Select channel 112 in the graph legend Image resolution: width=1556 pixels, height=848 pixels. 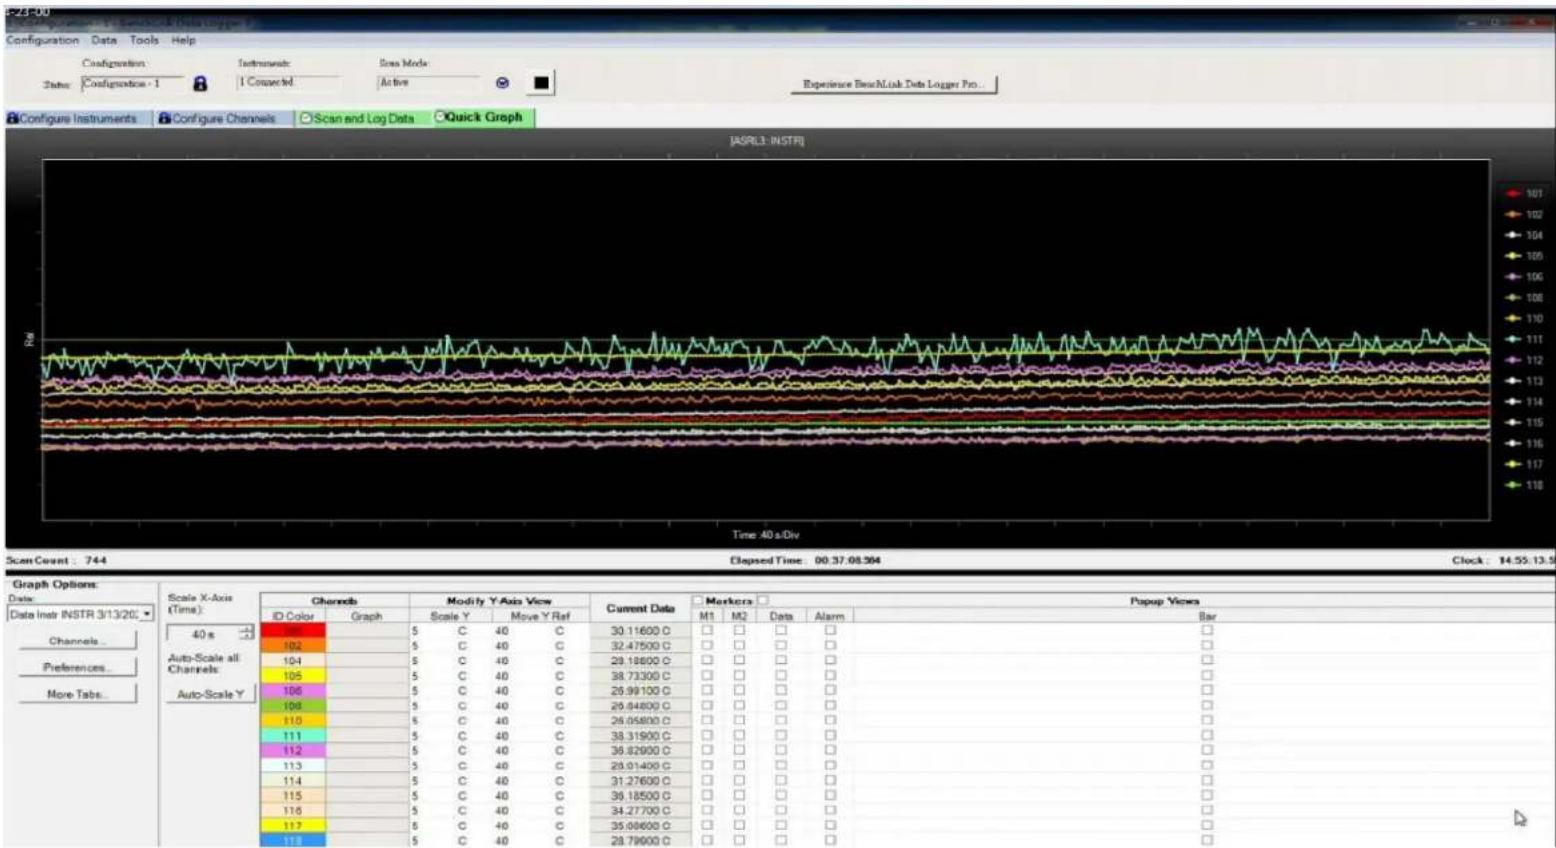coord(1525,360)
